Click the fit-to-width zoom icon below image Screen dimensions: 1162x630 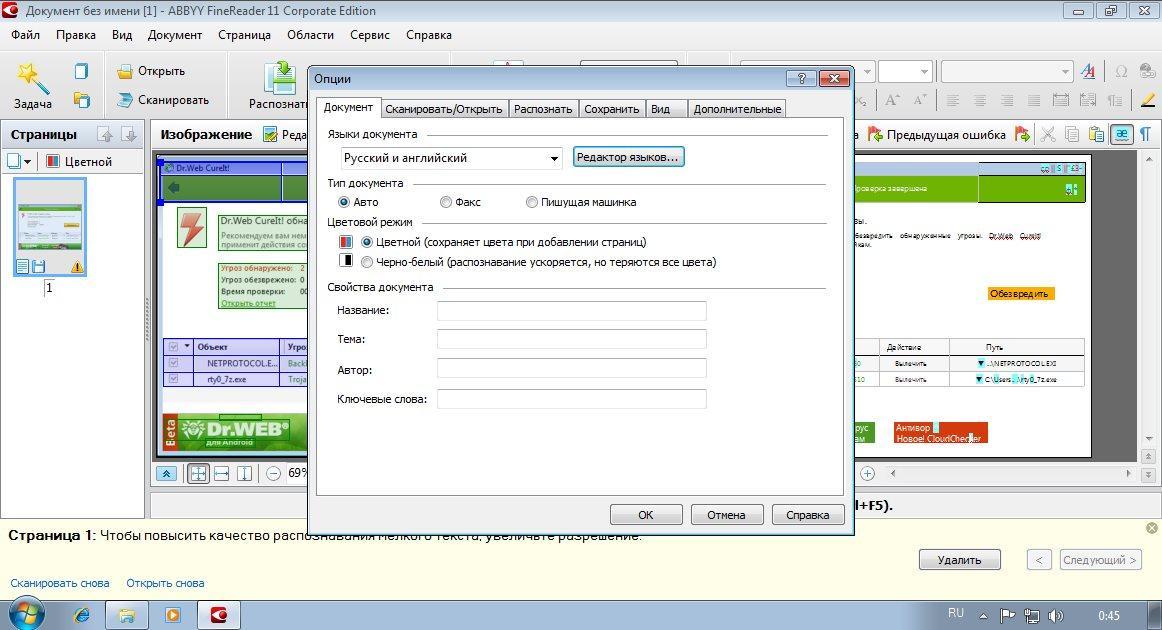pyautogui.click(x=222, y=474)
